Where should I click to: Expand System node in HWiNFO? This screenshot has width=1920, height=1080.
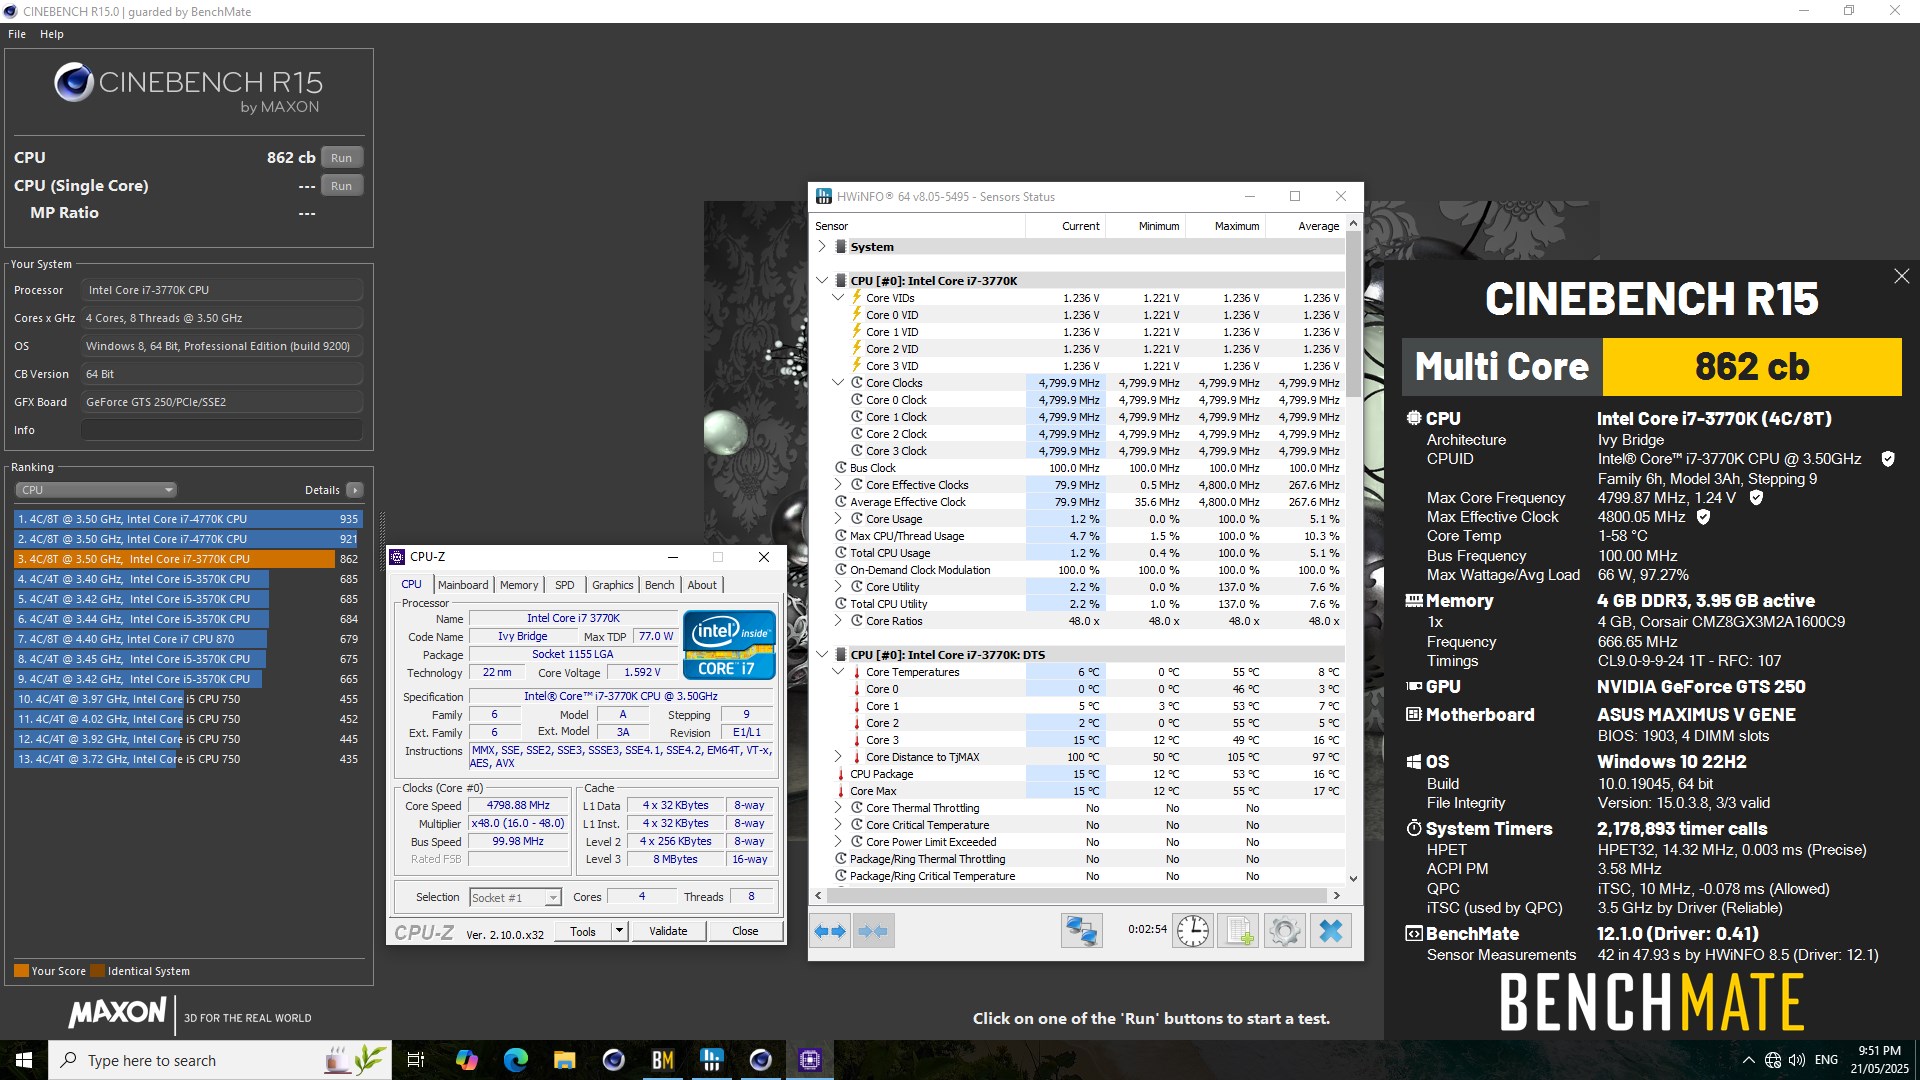pos(822,247)
